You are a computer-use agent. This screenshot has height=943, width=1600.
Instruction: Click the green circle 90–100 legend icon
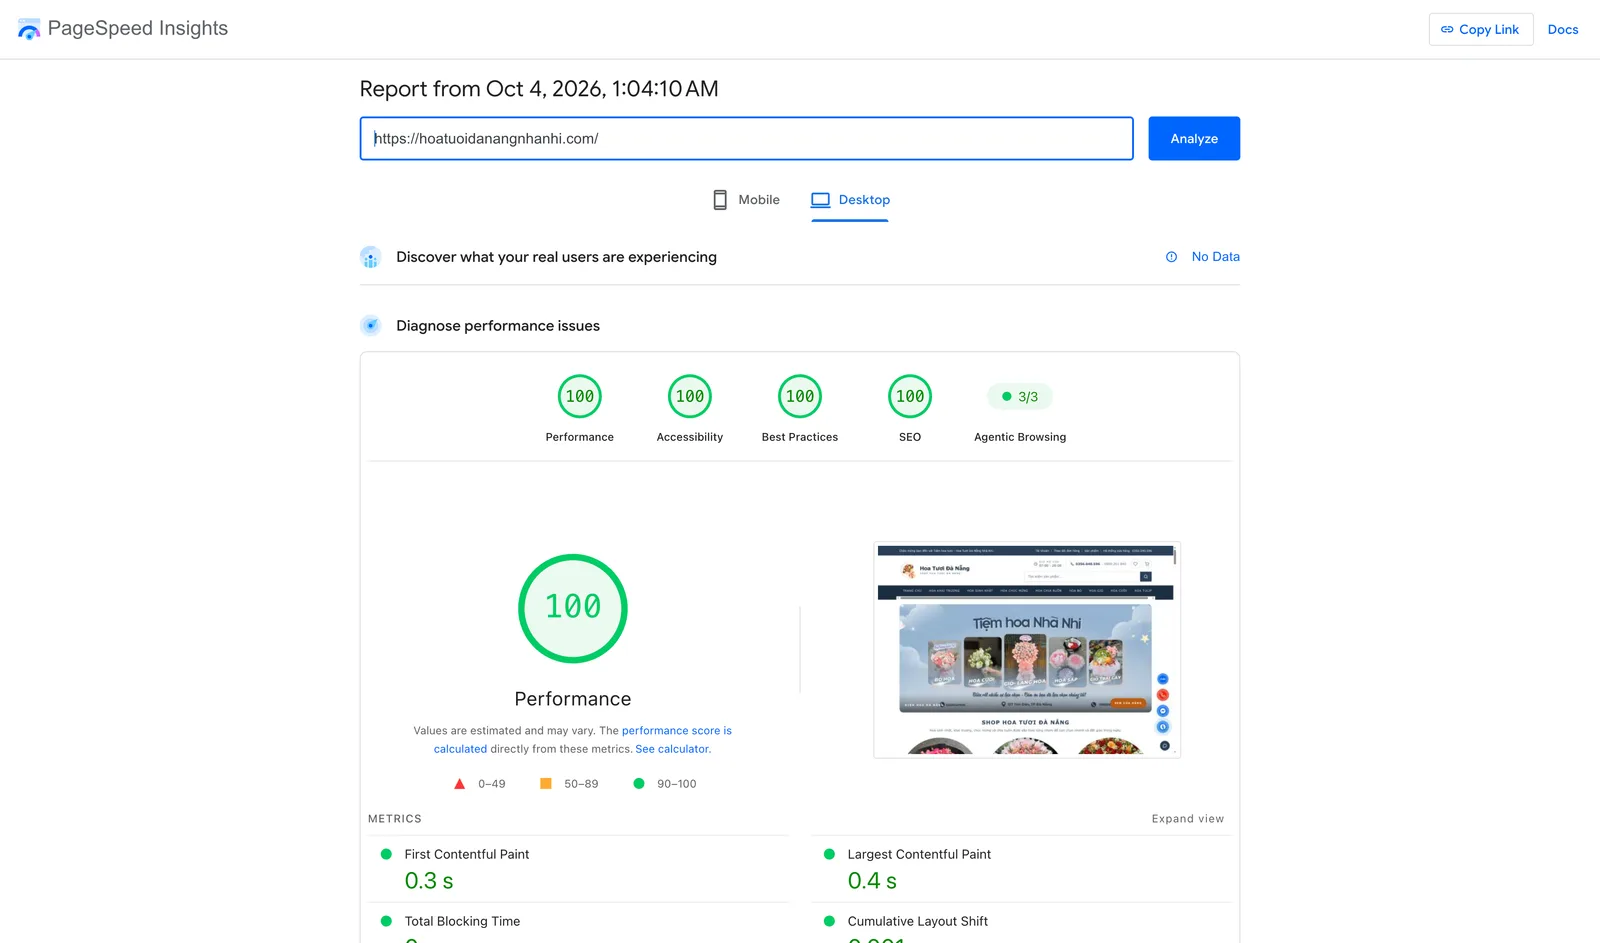coord(639,784)
